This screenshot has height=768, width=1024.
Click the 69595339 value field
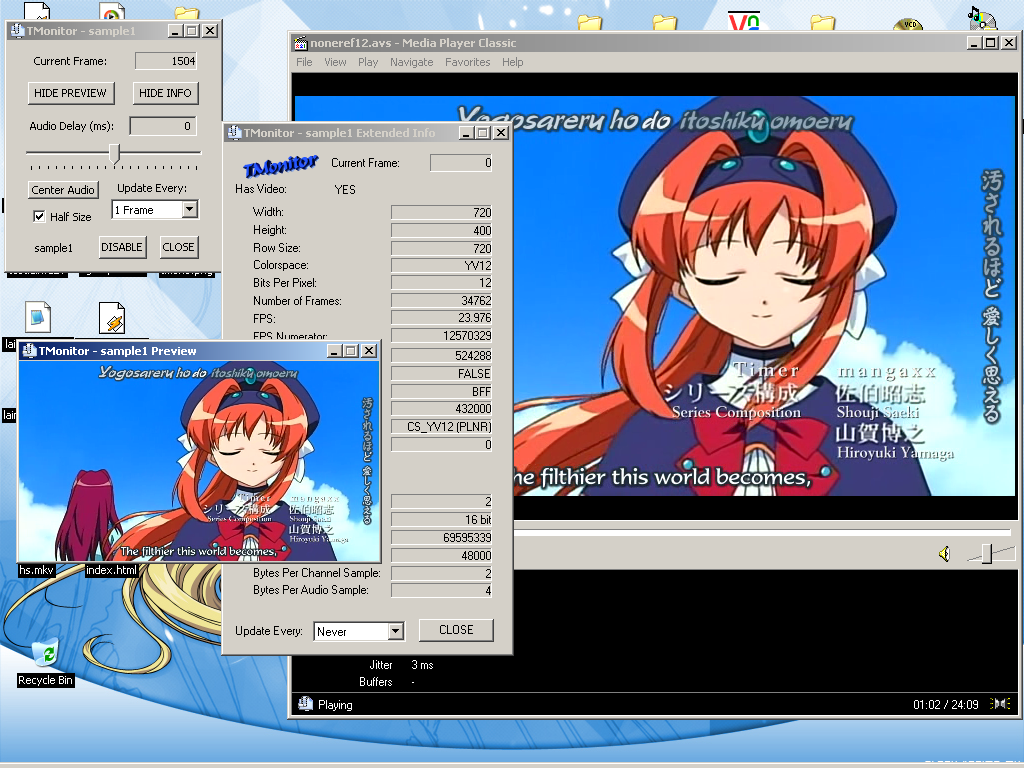click(441, 537)
